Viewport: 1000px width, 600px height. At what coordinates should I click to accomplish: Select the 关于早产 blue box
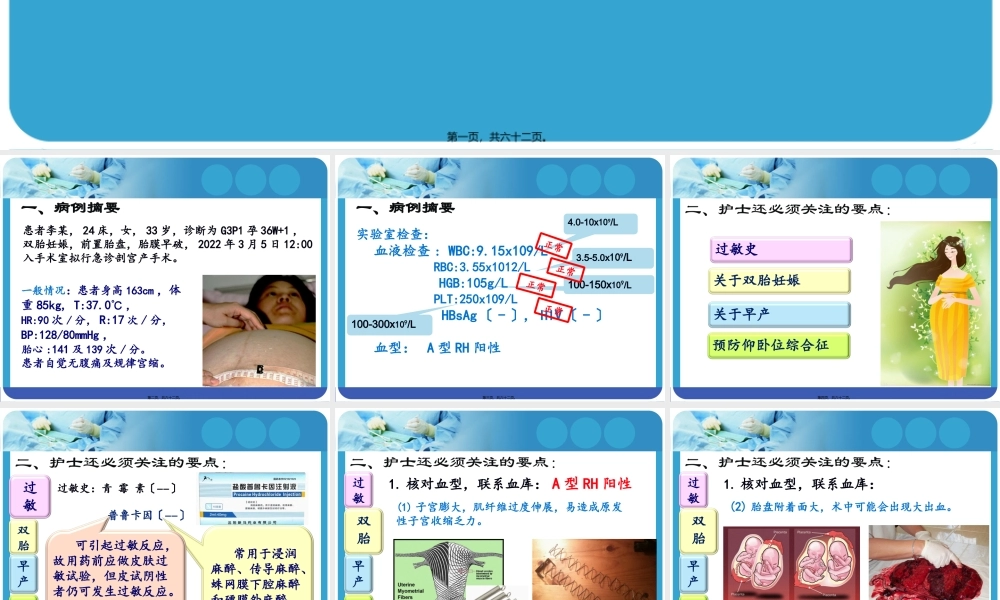pyautogui.click(x=779, y=313)
